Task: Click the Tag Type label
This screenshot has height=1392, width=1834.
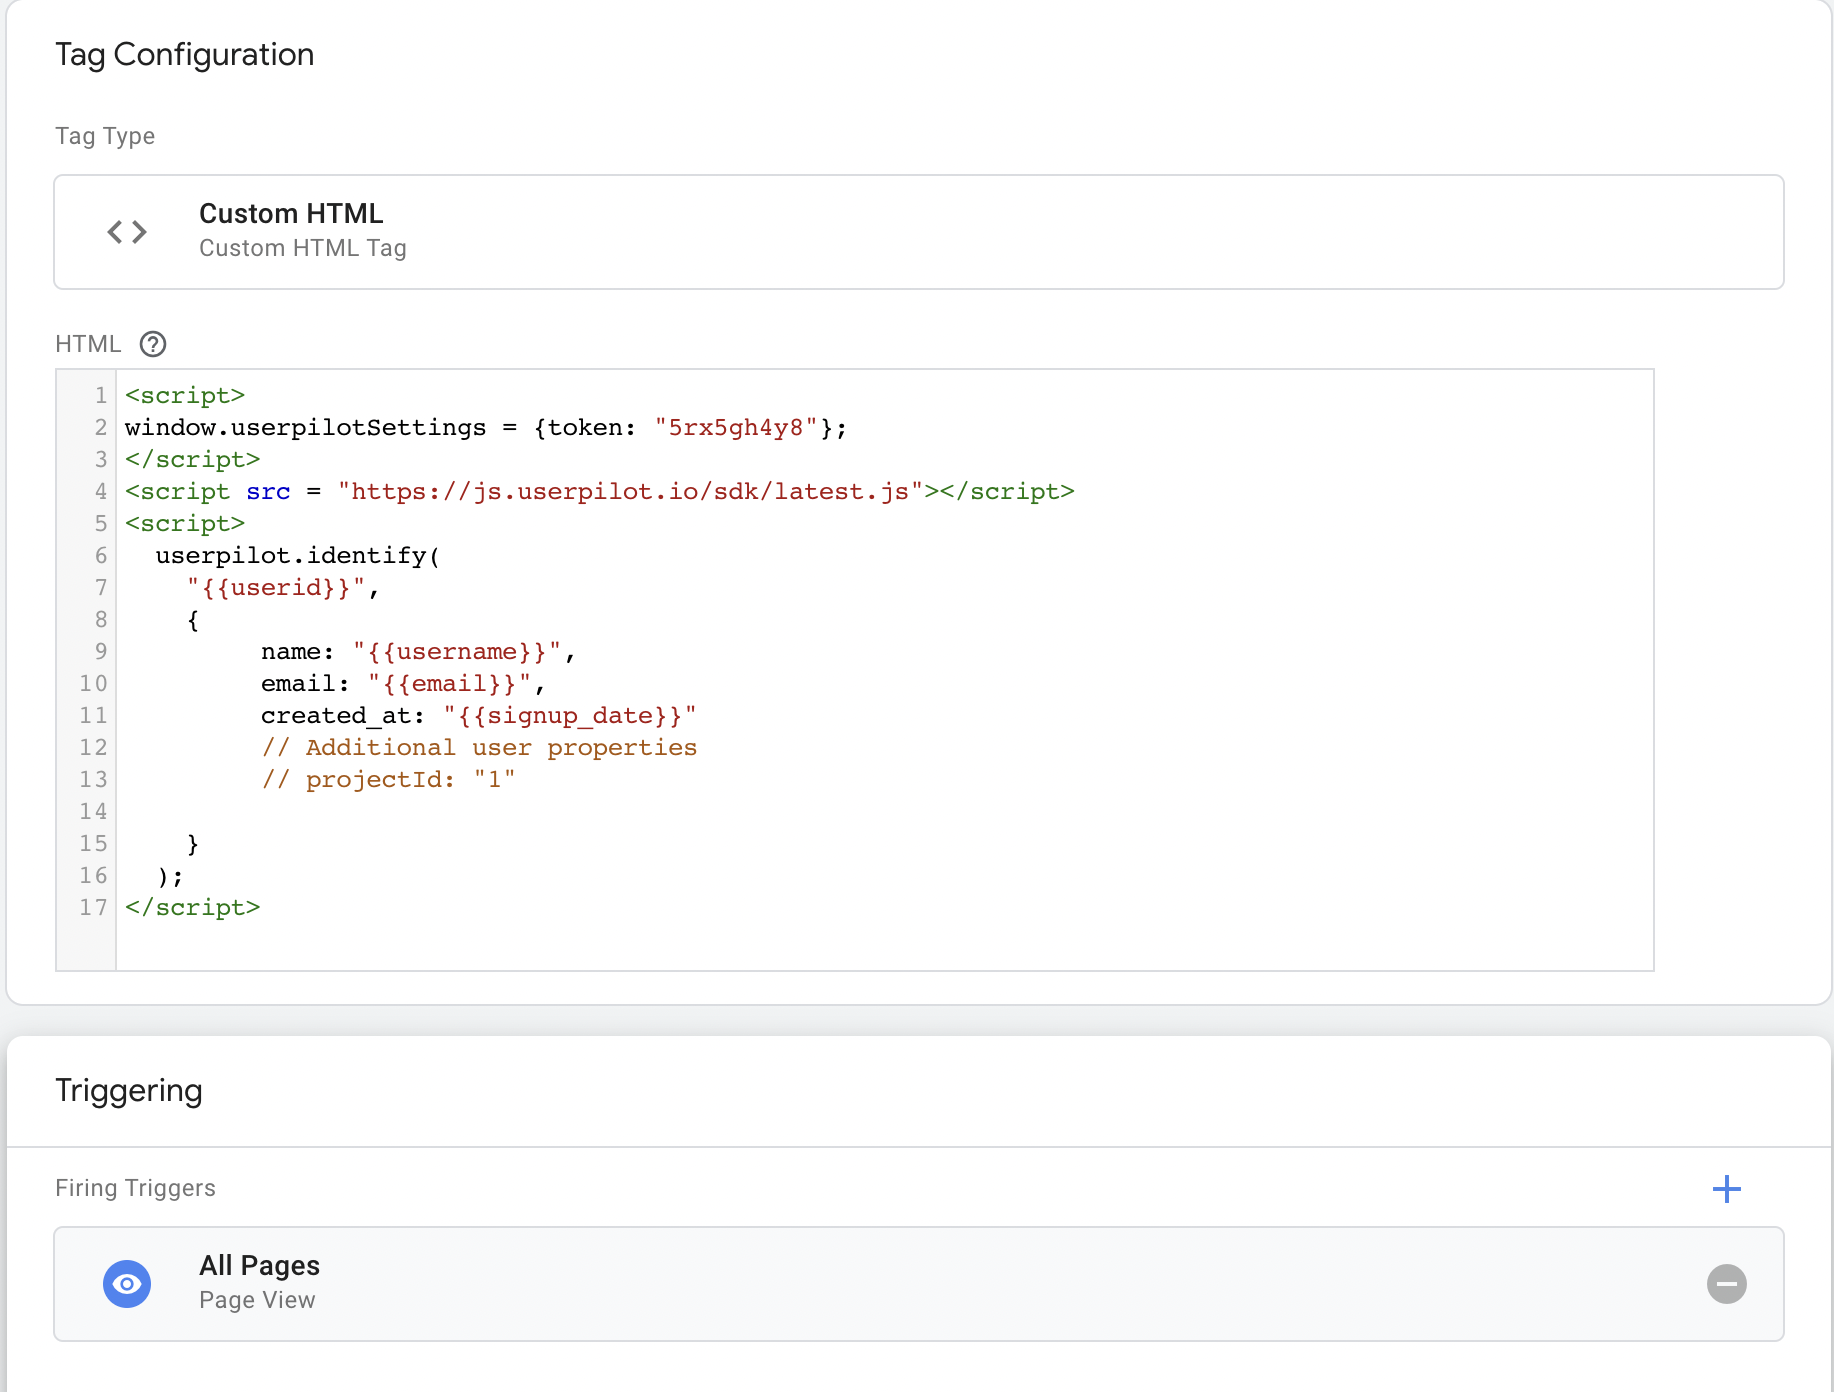Action: [x=105, y=136]
